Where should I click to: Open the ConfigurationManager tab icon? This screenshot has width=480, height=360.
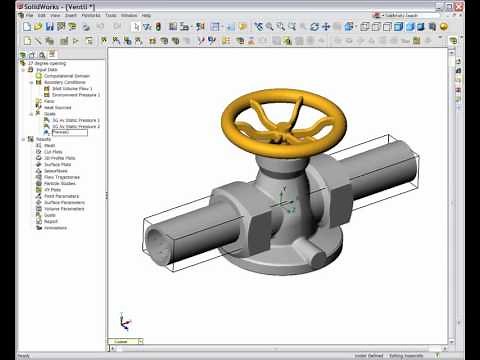(x=42, y=55)
